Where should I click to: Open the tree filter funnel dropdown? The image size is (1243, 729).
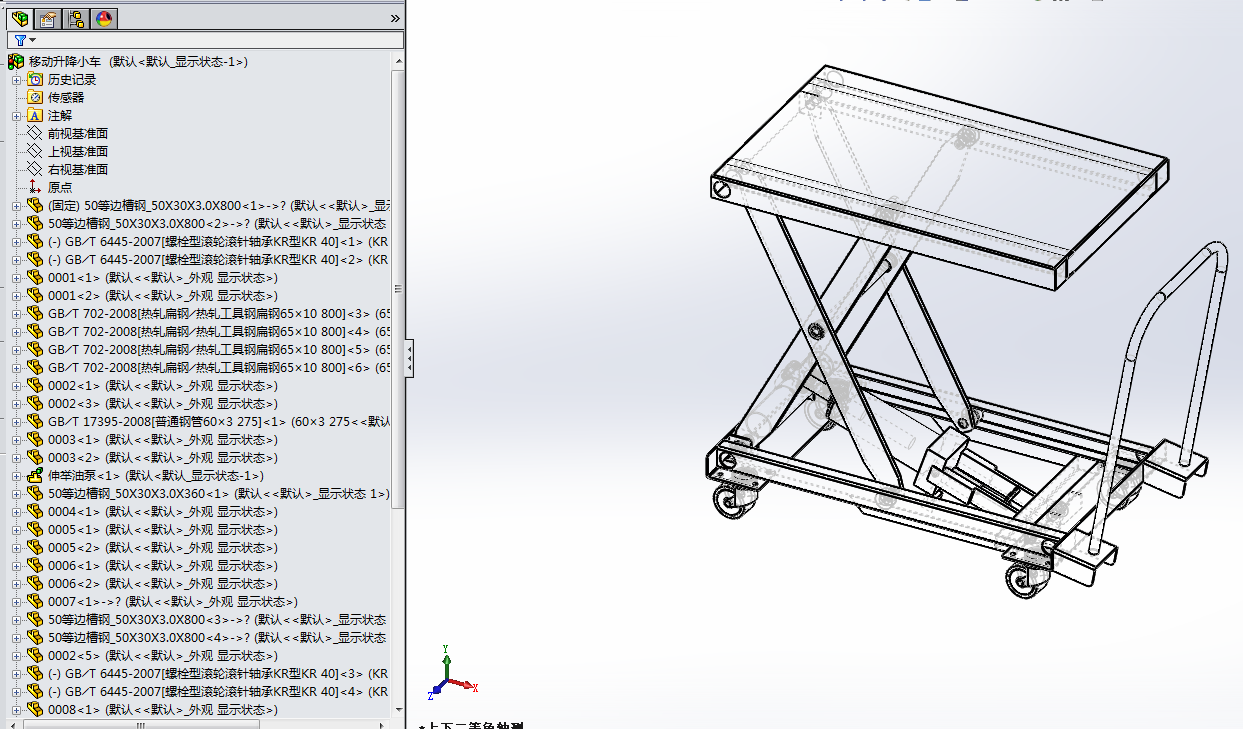tap(24, 40)
